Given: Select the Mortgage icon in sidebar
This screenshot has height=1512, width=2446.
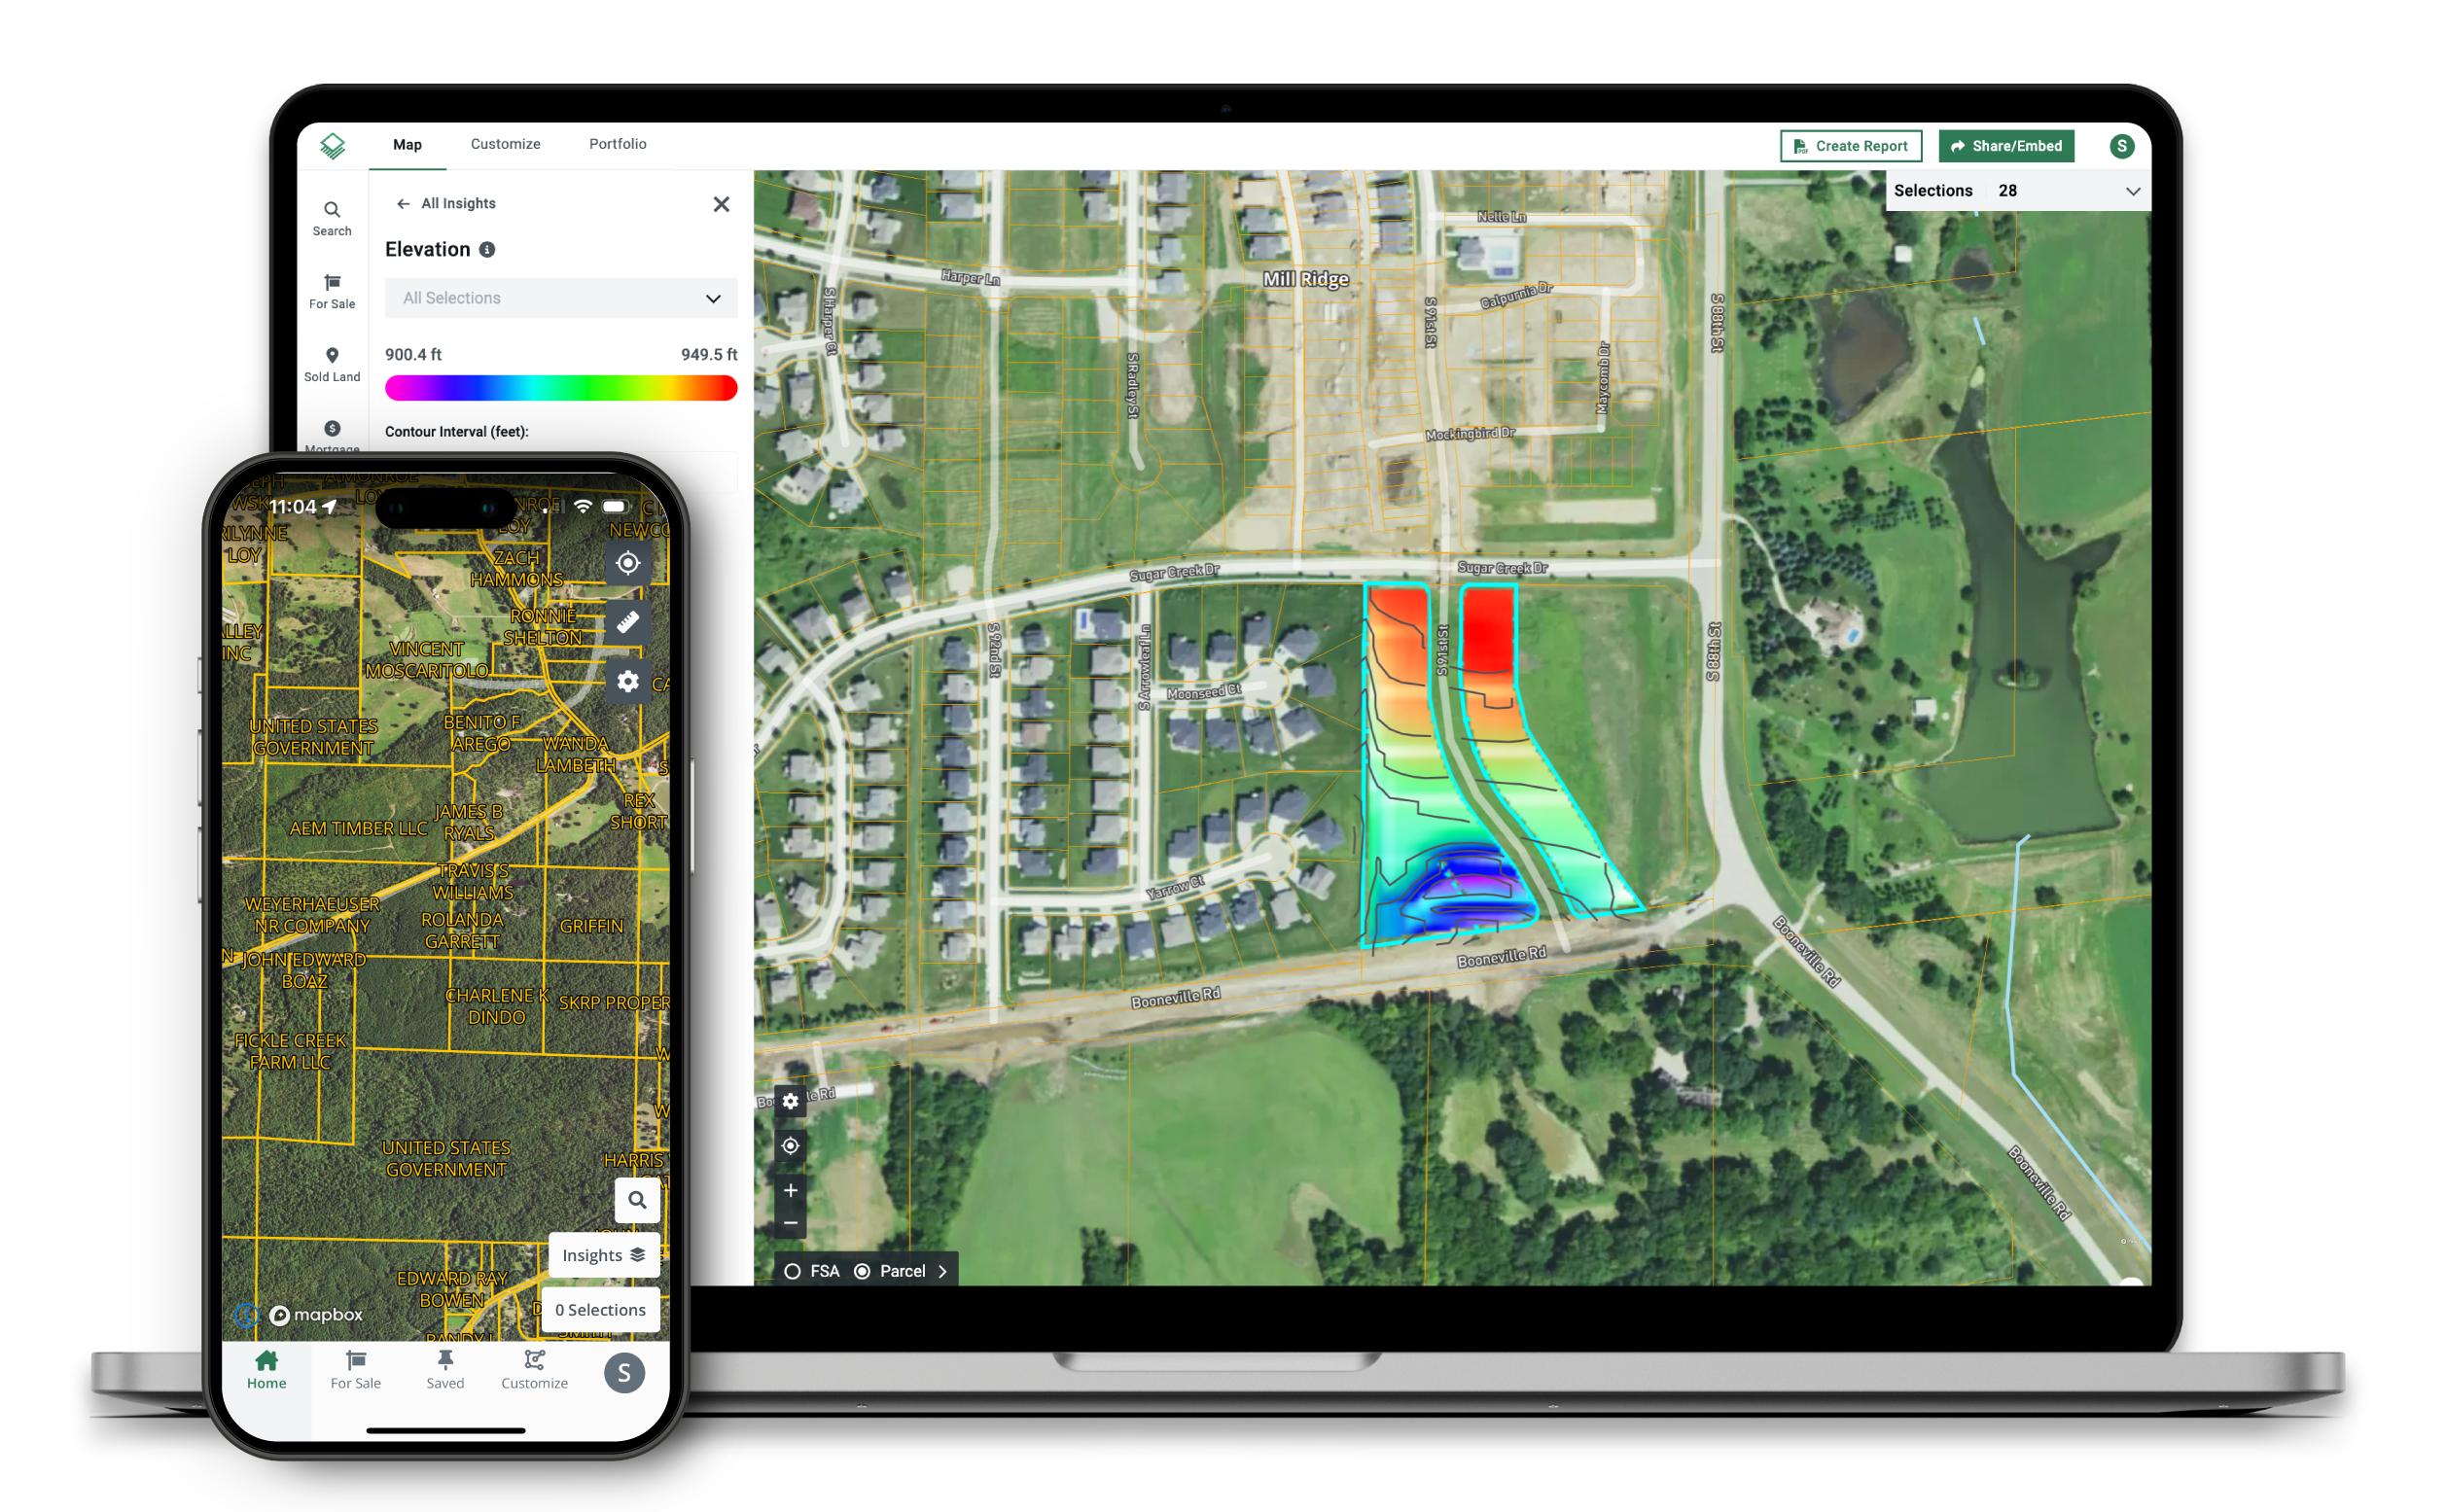Looking at the screenshot, I should 332,433.
